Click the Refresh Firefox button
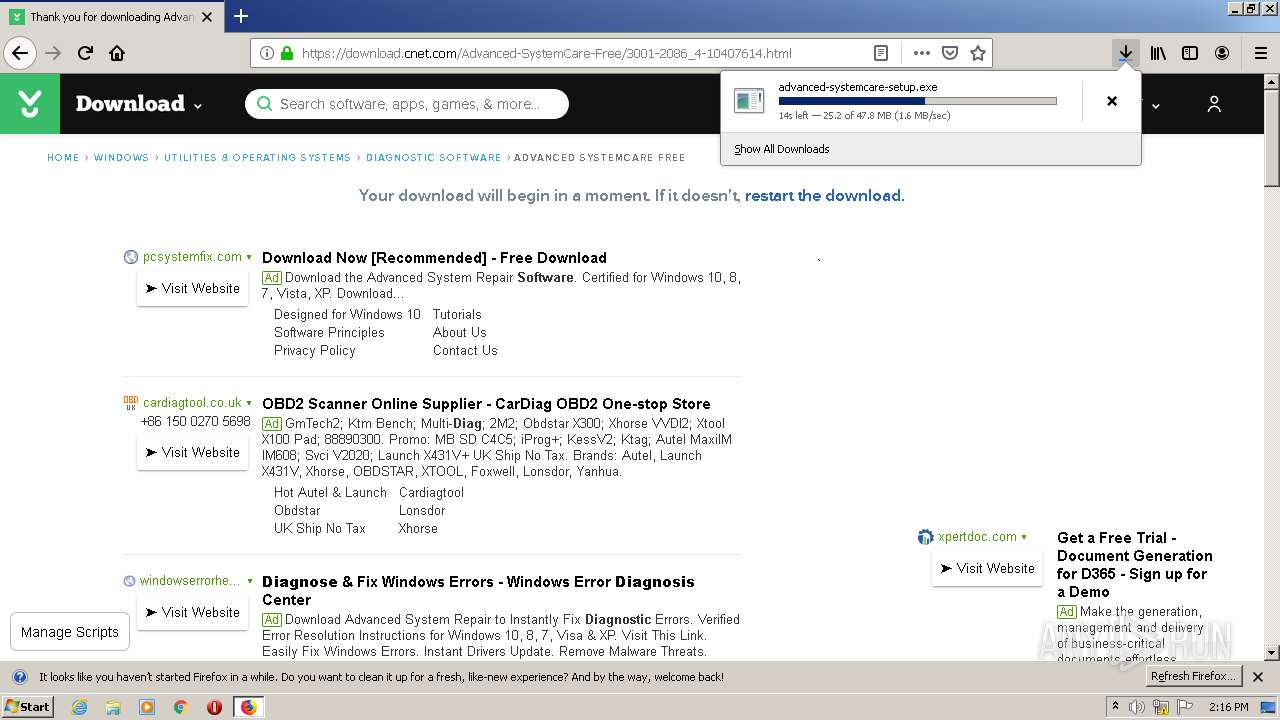Image resolution: width=1280 pixels, height=720 pixels. coord(1193,676)
